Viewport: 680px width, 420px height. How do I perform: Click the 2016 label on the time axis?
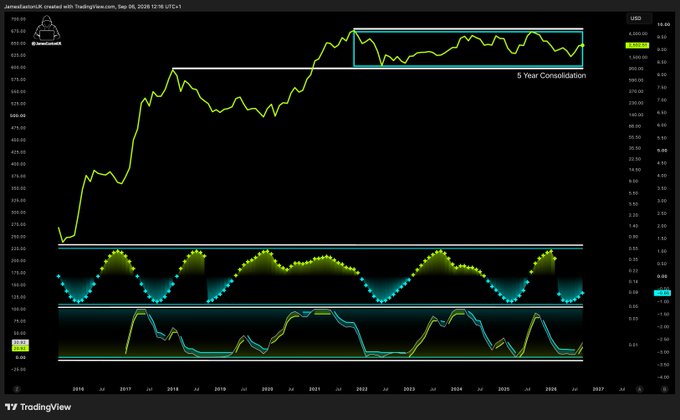pyautogui.click(x=78, y=389)
